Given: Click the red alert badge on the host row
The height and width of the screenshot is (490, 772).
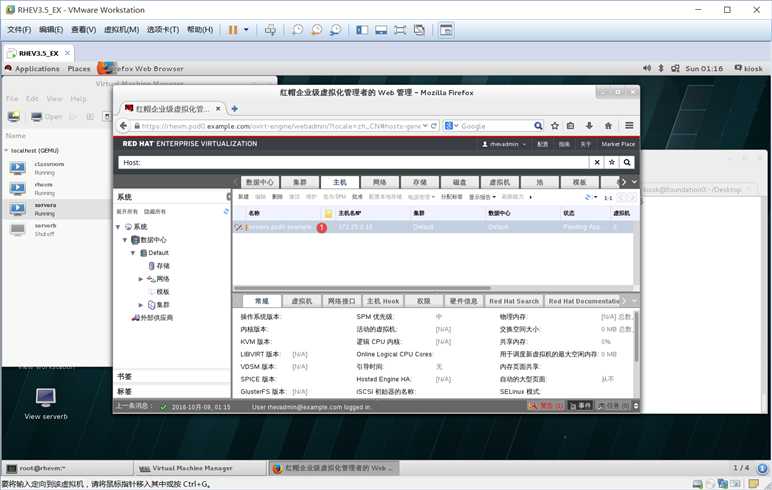Looking at the screenshot, I should 322,228.
